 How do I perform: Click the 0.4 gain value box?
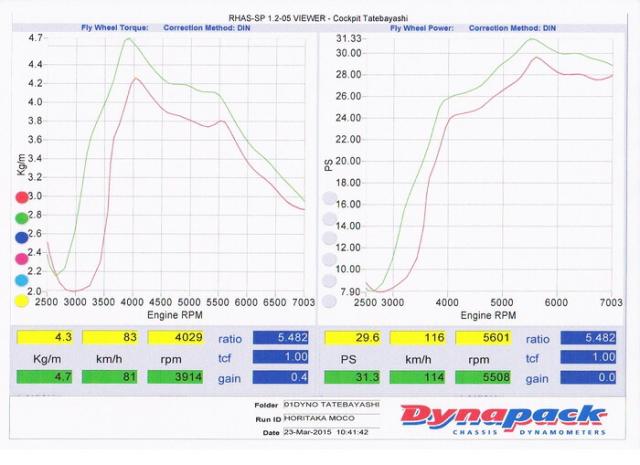click(x=283, y=379)
